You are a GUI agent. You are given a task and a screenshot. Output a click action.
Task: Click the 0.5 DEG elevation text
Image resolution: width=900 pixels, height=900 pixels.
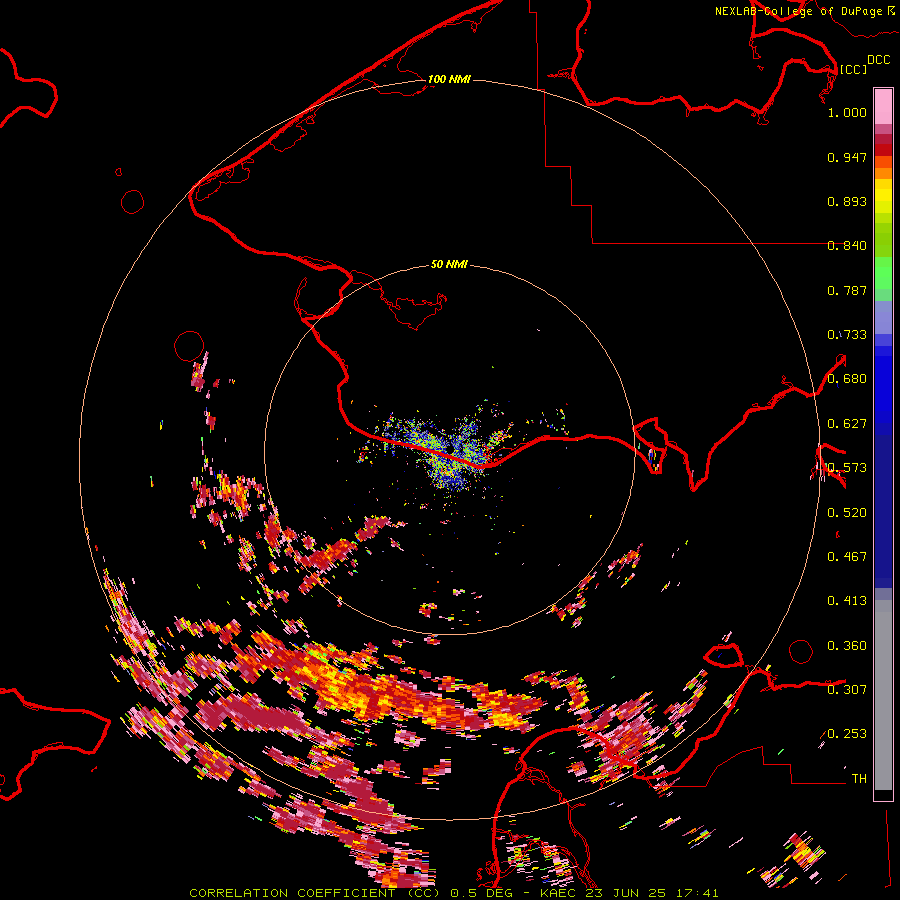[481, 893]
